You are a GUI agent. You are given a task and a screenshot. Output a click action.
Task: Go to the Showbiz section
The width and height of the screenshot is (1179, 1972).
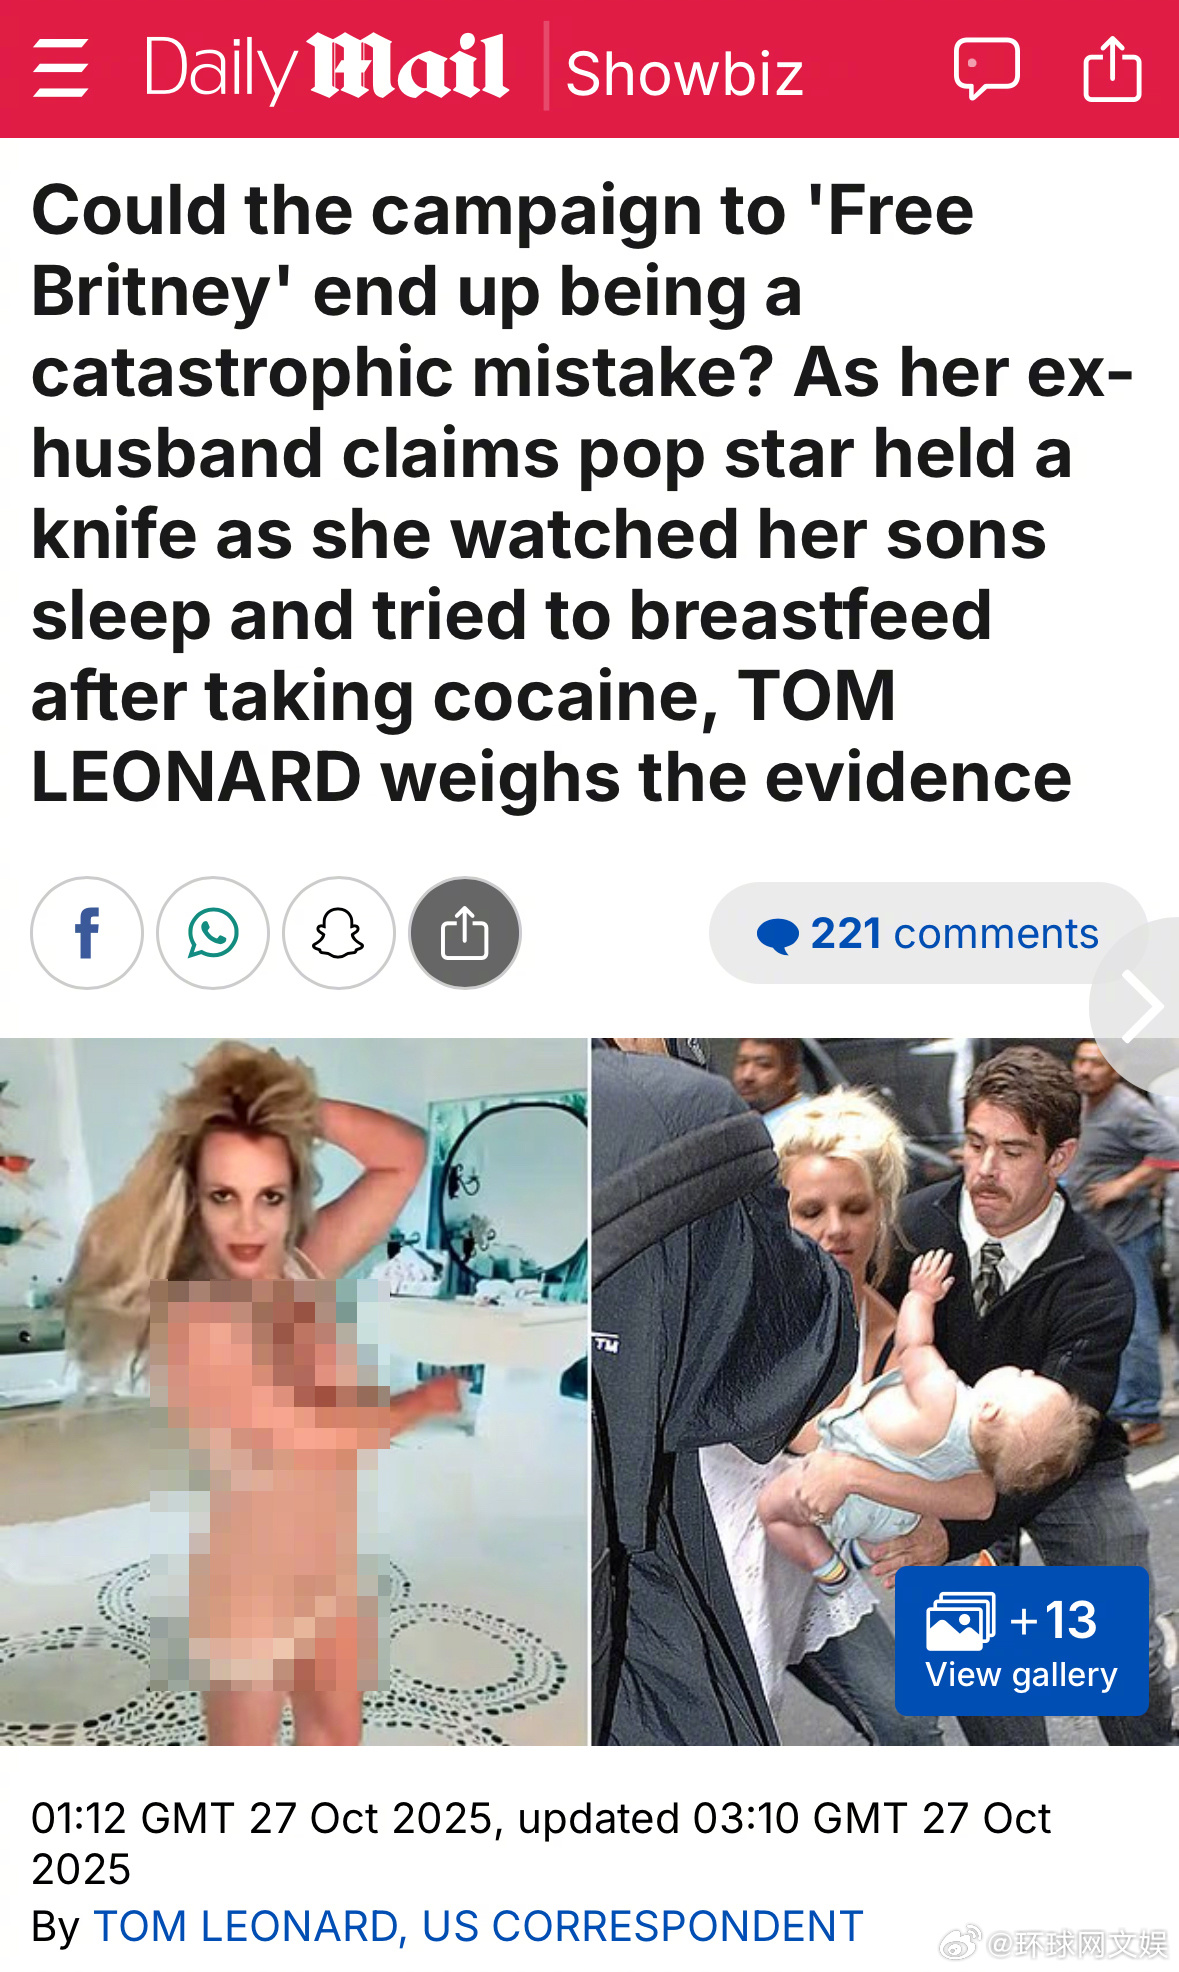685,74
